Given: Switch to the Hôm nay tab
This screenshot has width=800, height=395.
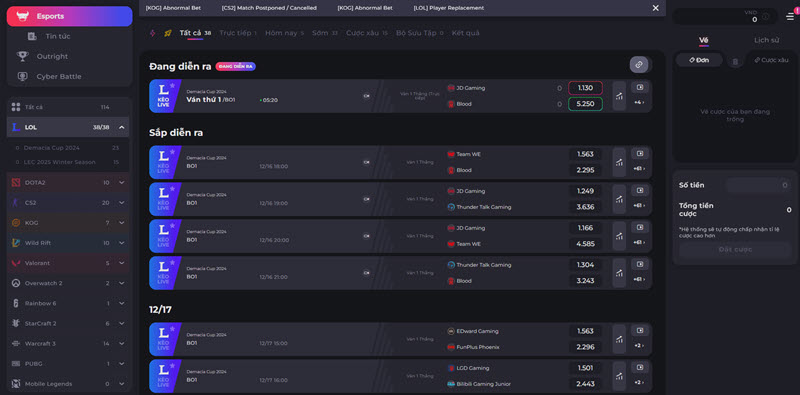Looking at the screenshot, I should click(x=284, y=33).
